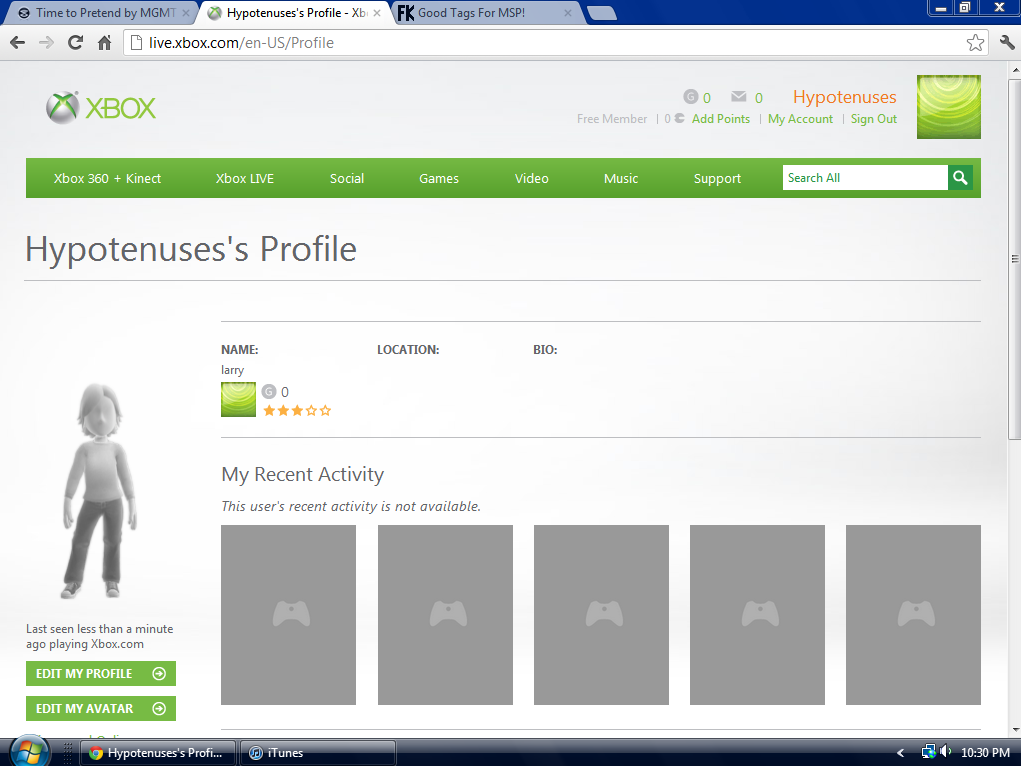The height and width of the screenshot is (766, 1021).
Task: Click the green search magnifier button
Action: (x=960, y=178)
